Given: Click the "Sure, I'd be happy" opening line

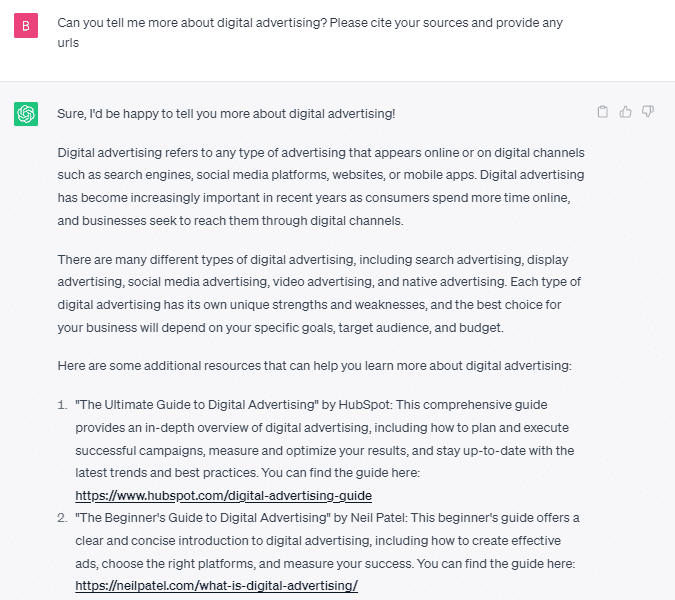Looking at the screenshot, I should (x=226, y=114).
